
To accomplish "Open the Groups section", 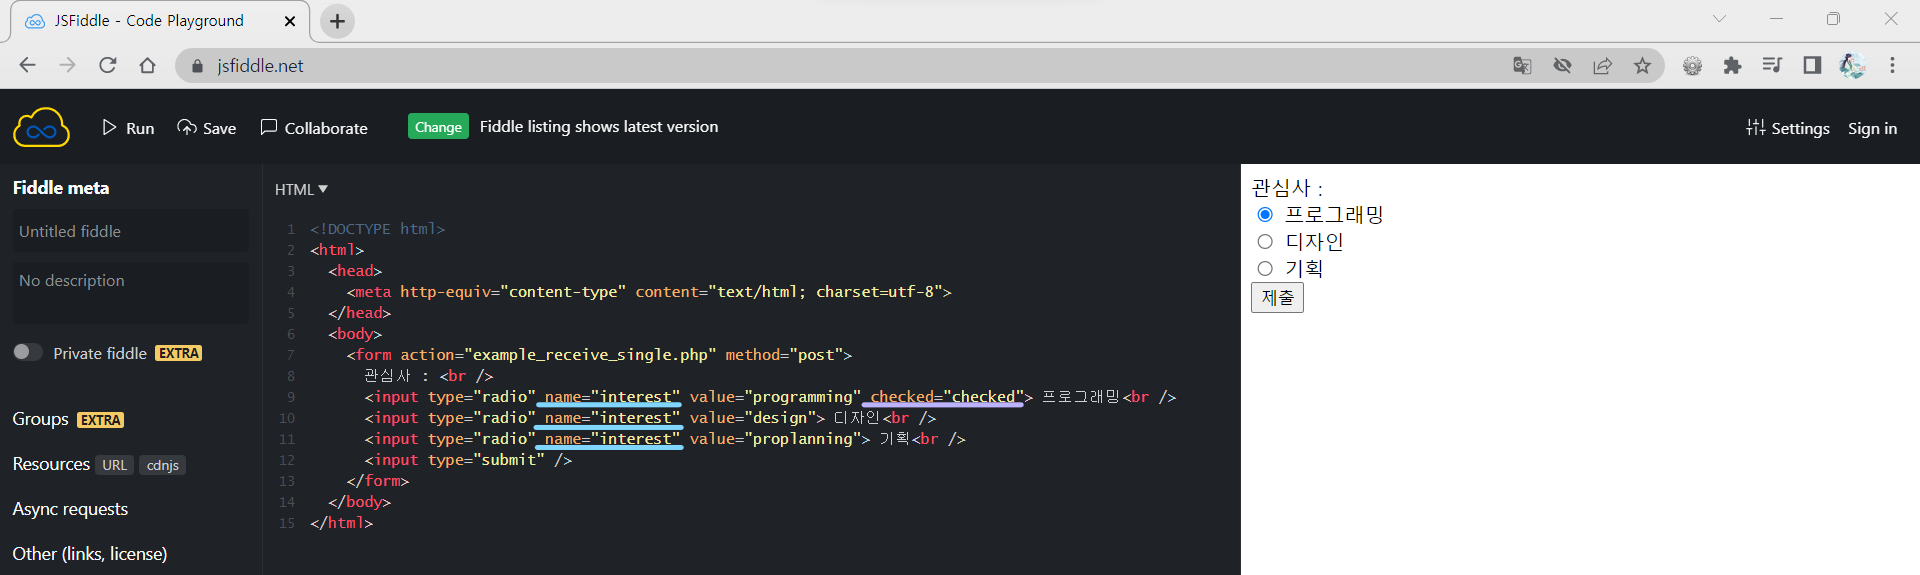I will coord(40,419).
